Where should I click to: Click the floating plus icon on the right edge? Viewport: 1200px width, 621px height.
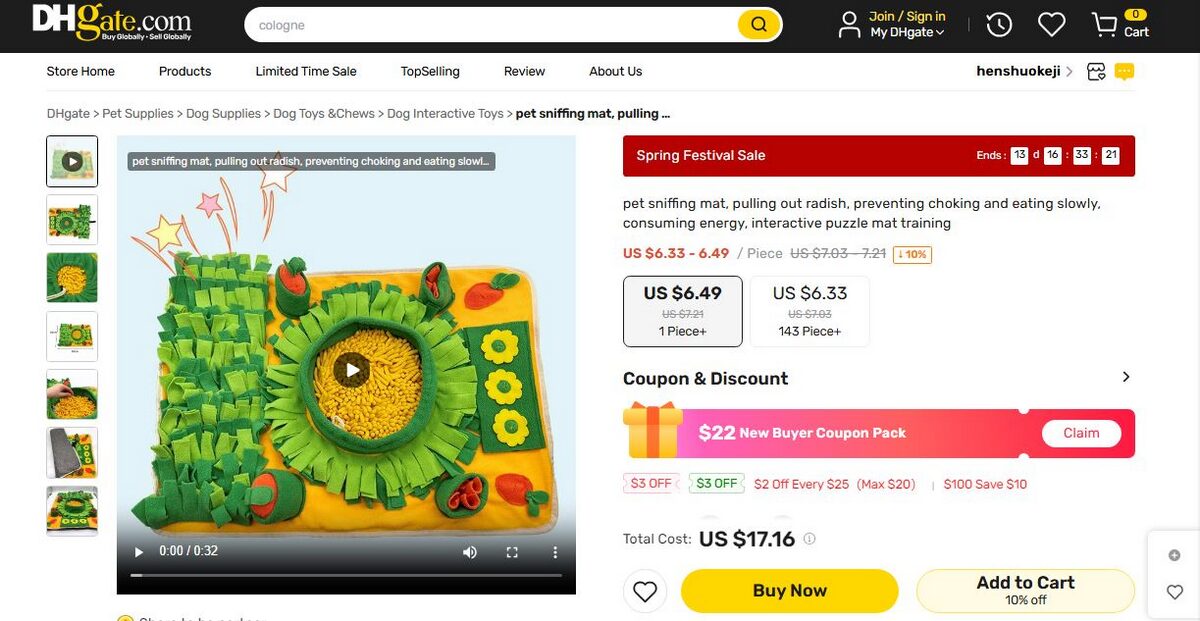pyautogui.click(x=1174, y=554)
